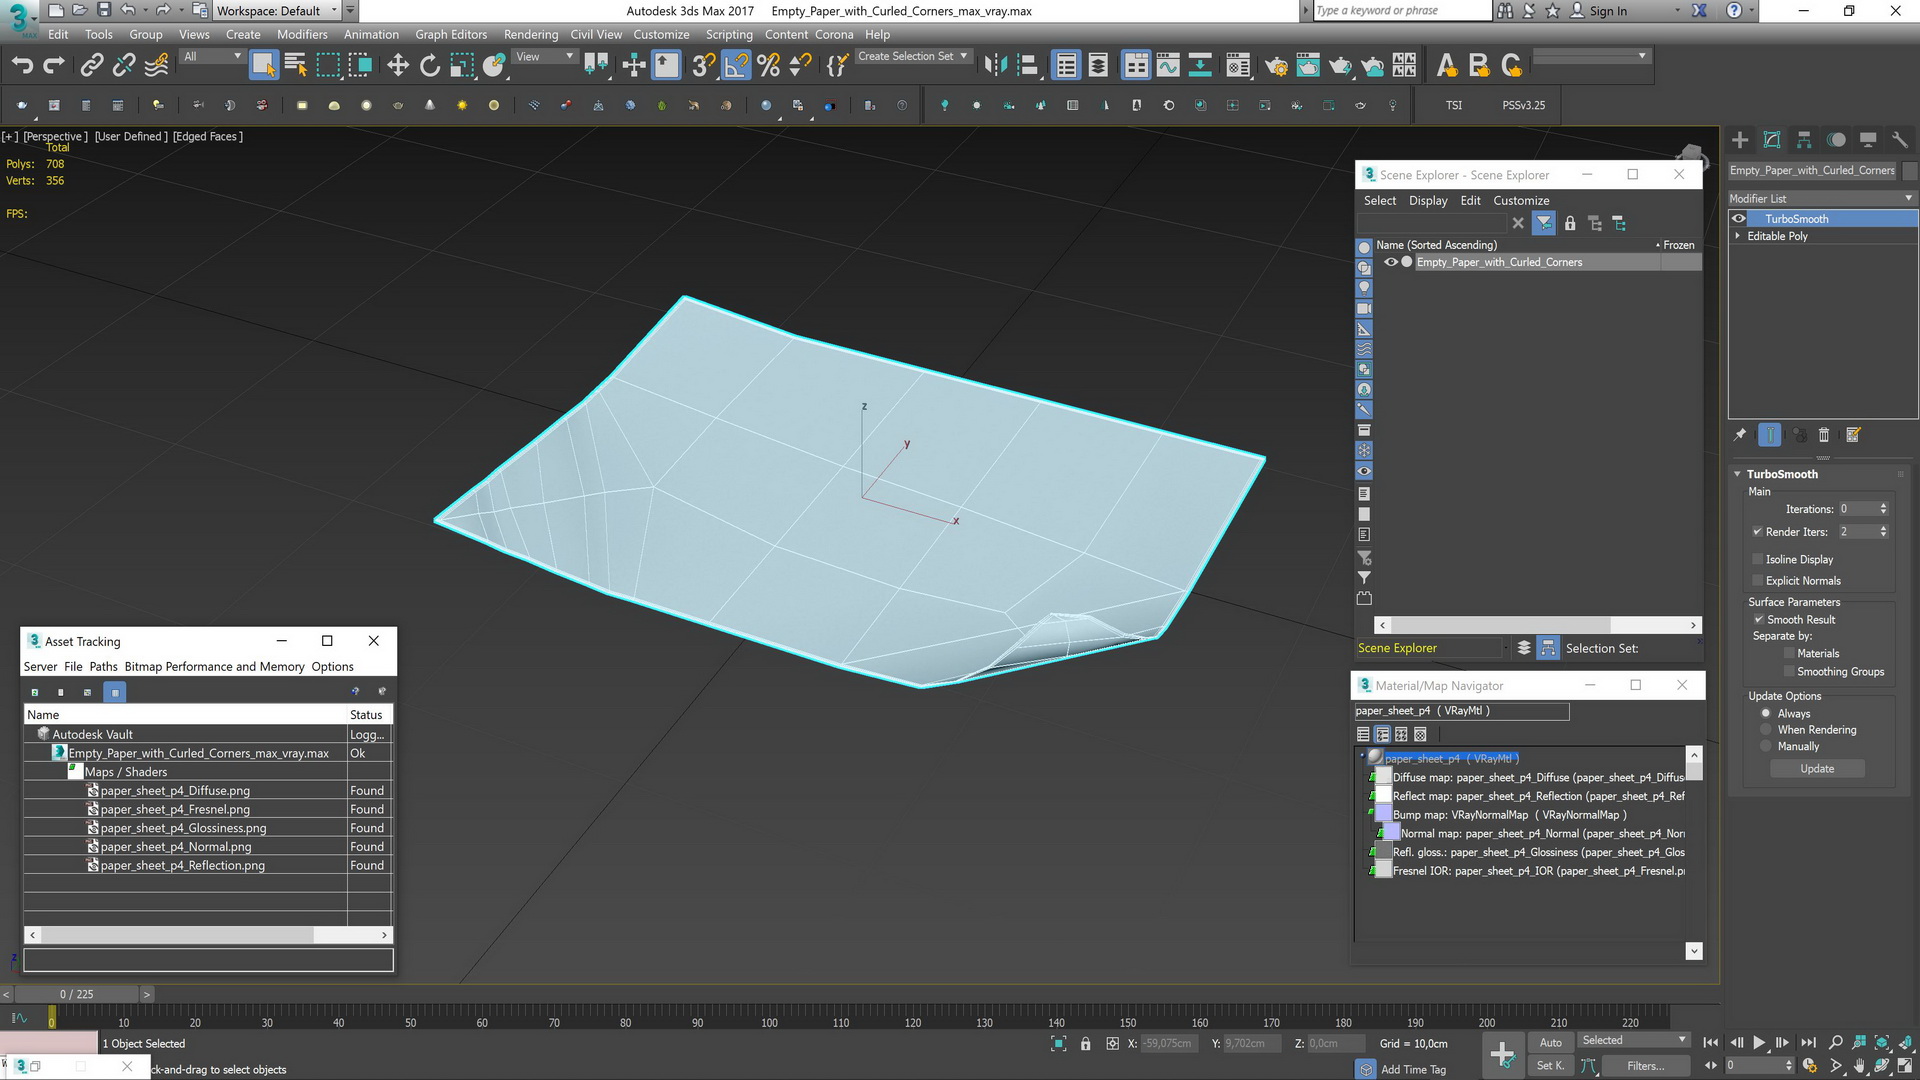Open the Display panel tab
The width and height of the screenshot is (1920, 1080).
pos(1868,140)
